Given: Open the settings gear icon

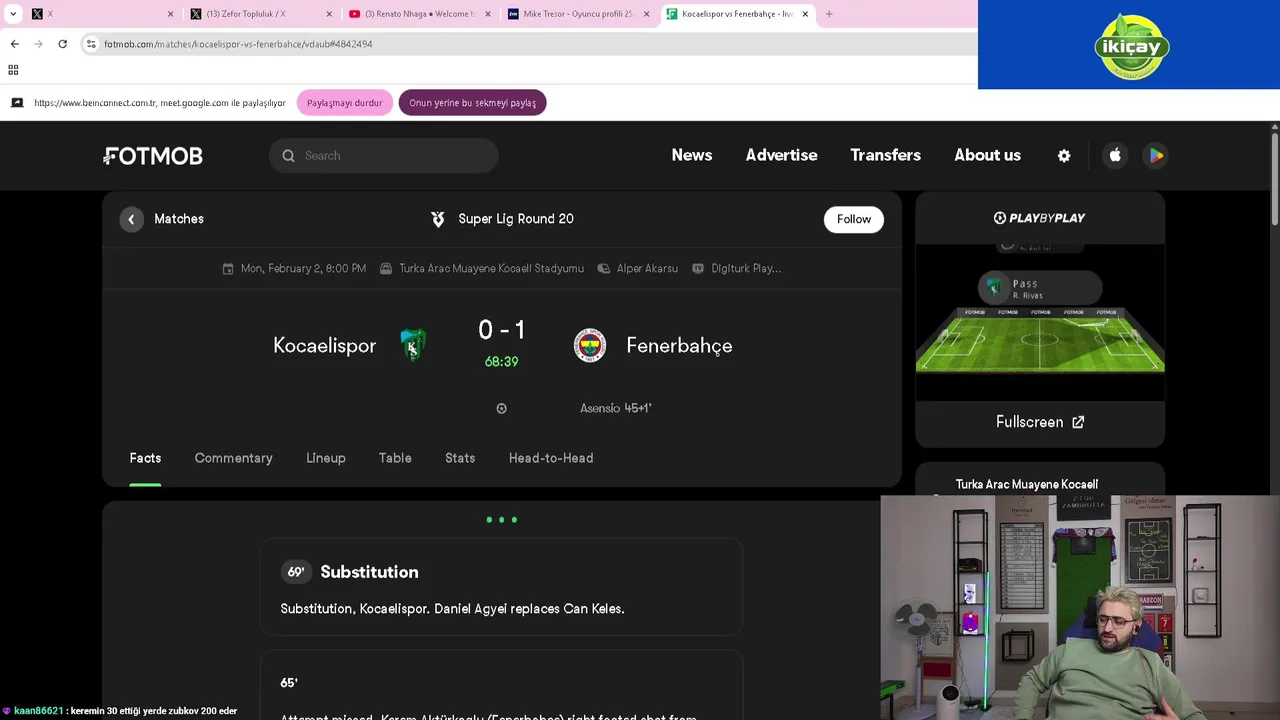Looking at the screenshot, I should point(1064,156).
